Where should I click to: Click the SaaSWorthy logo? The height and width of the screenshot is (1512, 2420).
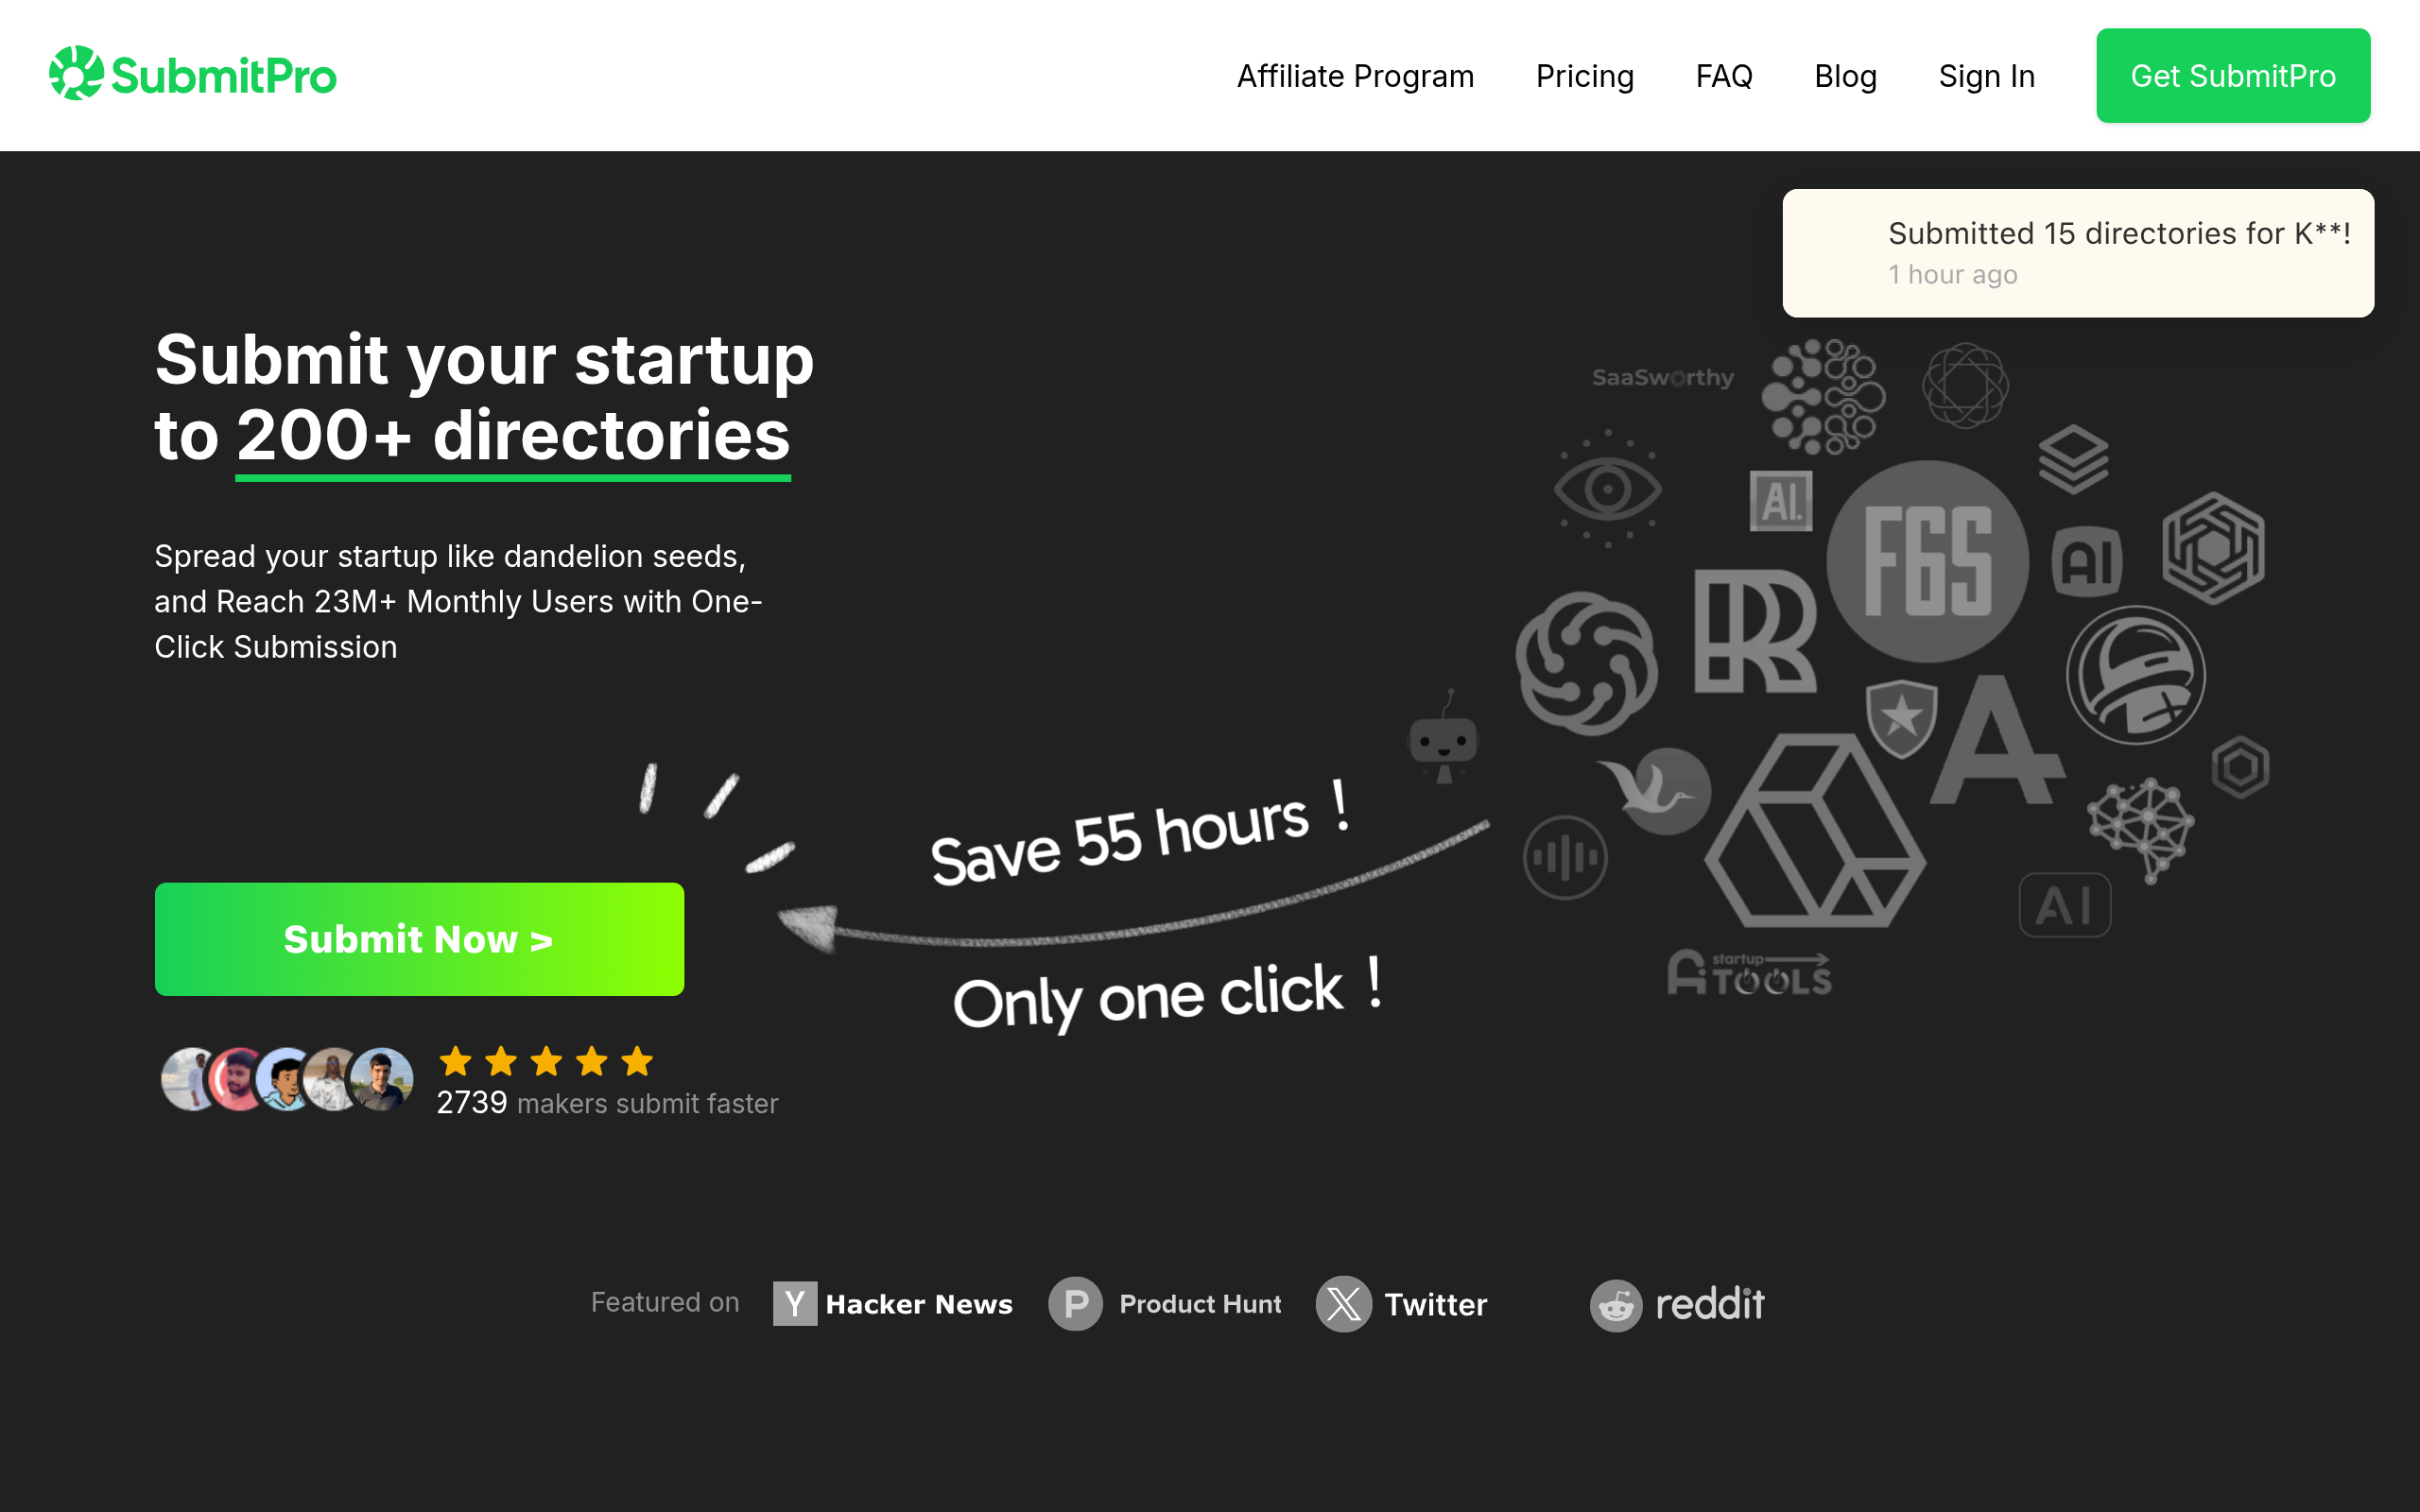[1663, 378]
